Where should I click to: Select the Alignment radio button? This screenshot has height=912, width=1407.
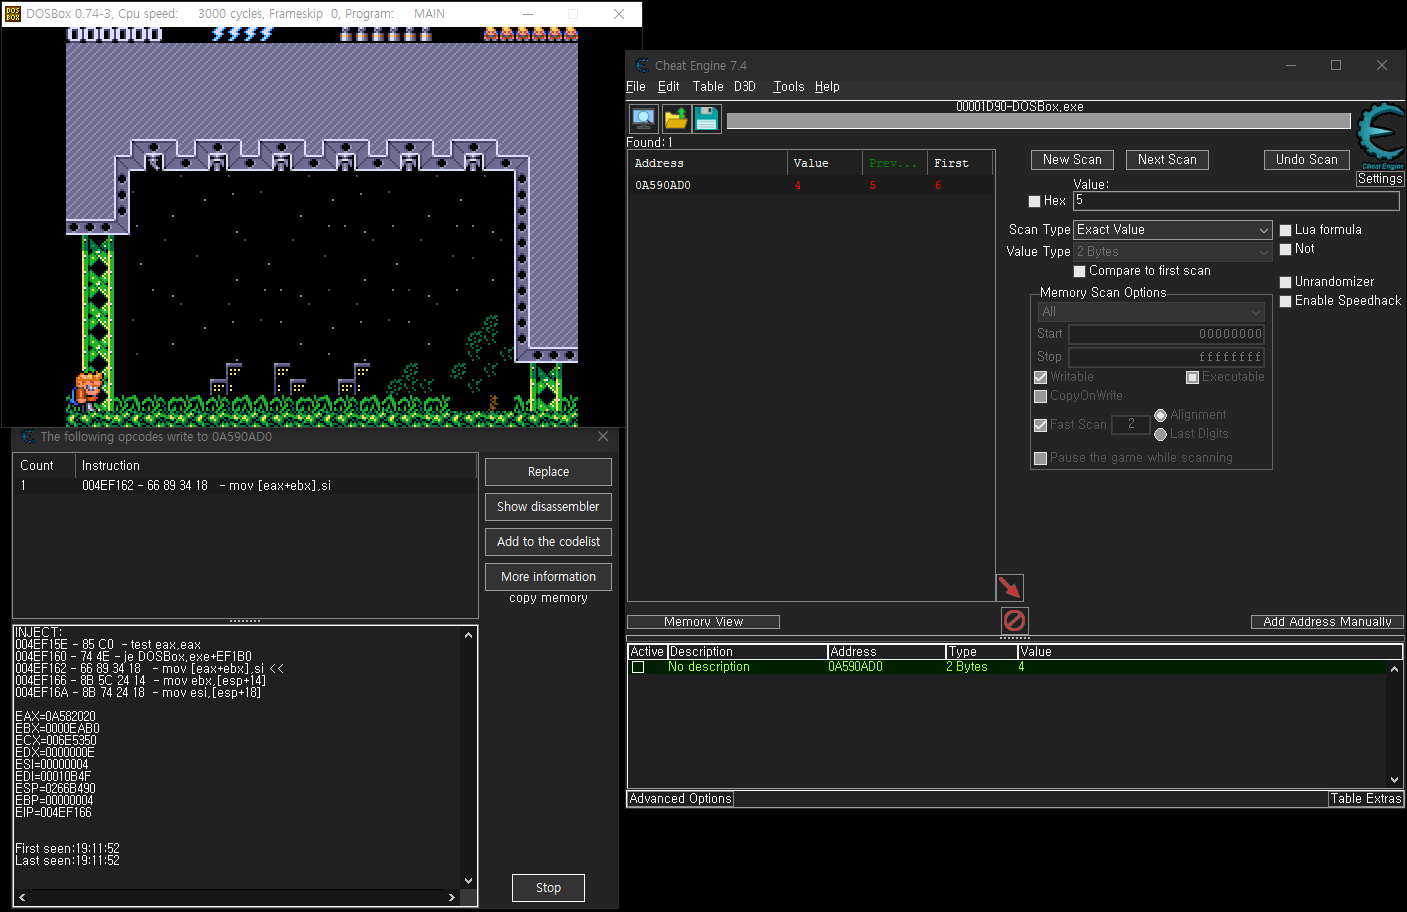1160,415
